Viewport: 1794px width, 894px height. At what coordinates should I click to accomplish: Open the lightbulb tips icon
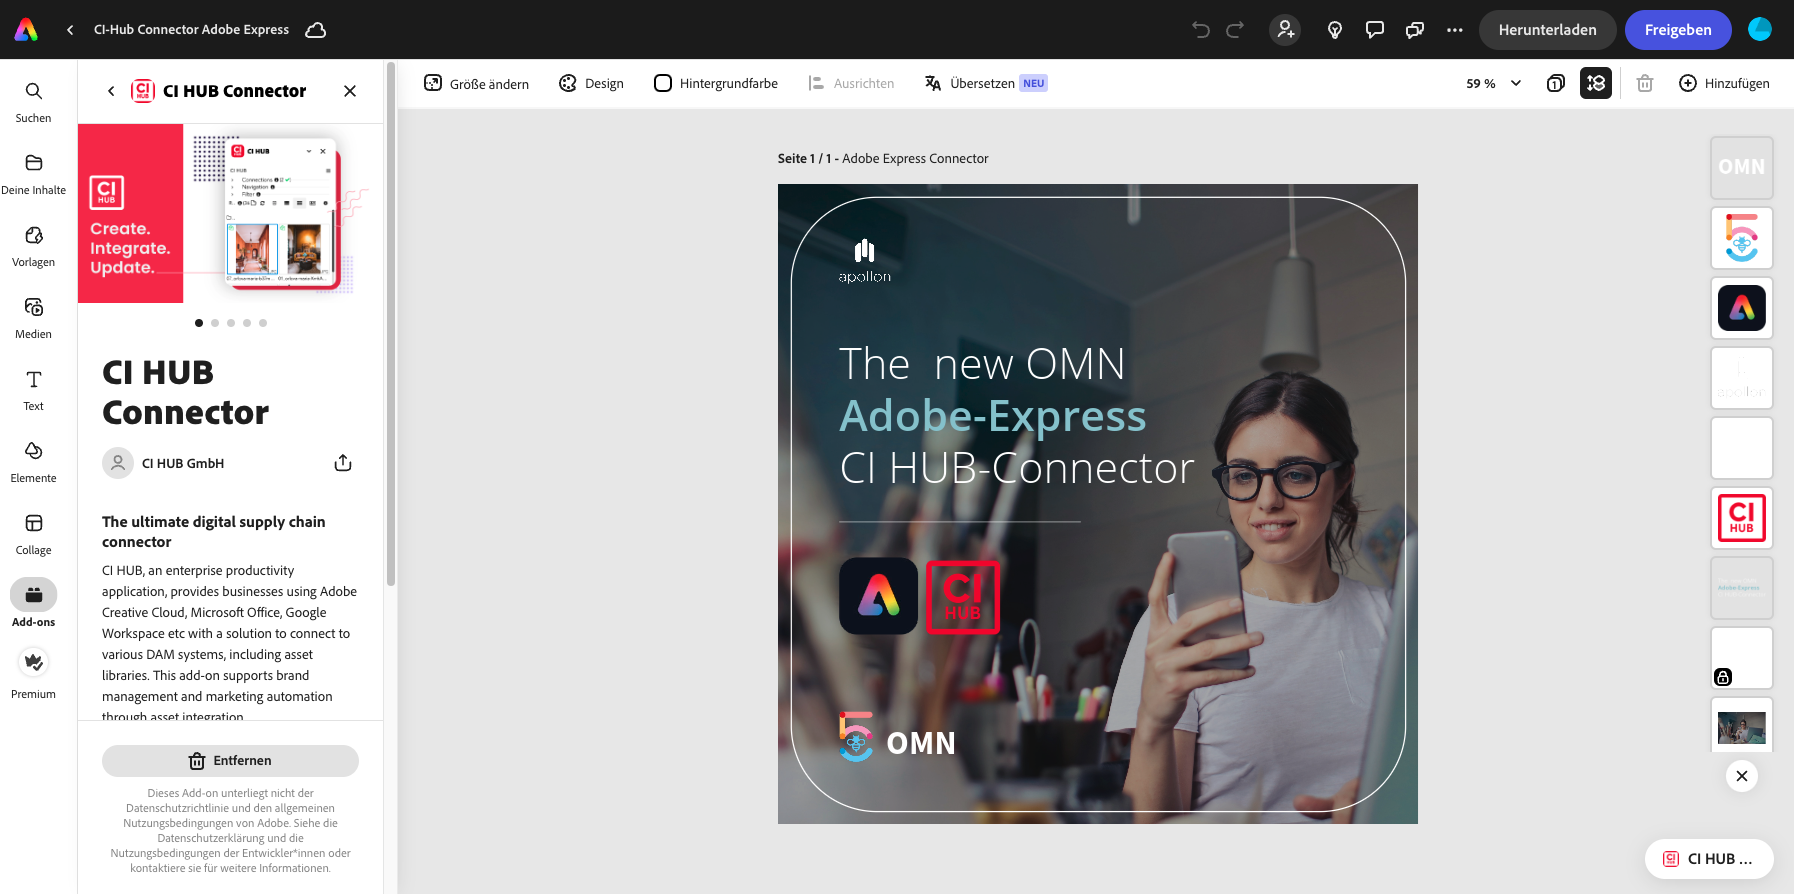point(1334,30)
